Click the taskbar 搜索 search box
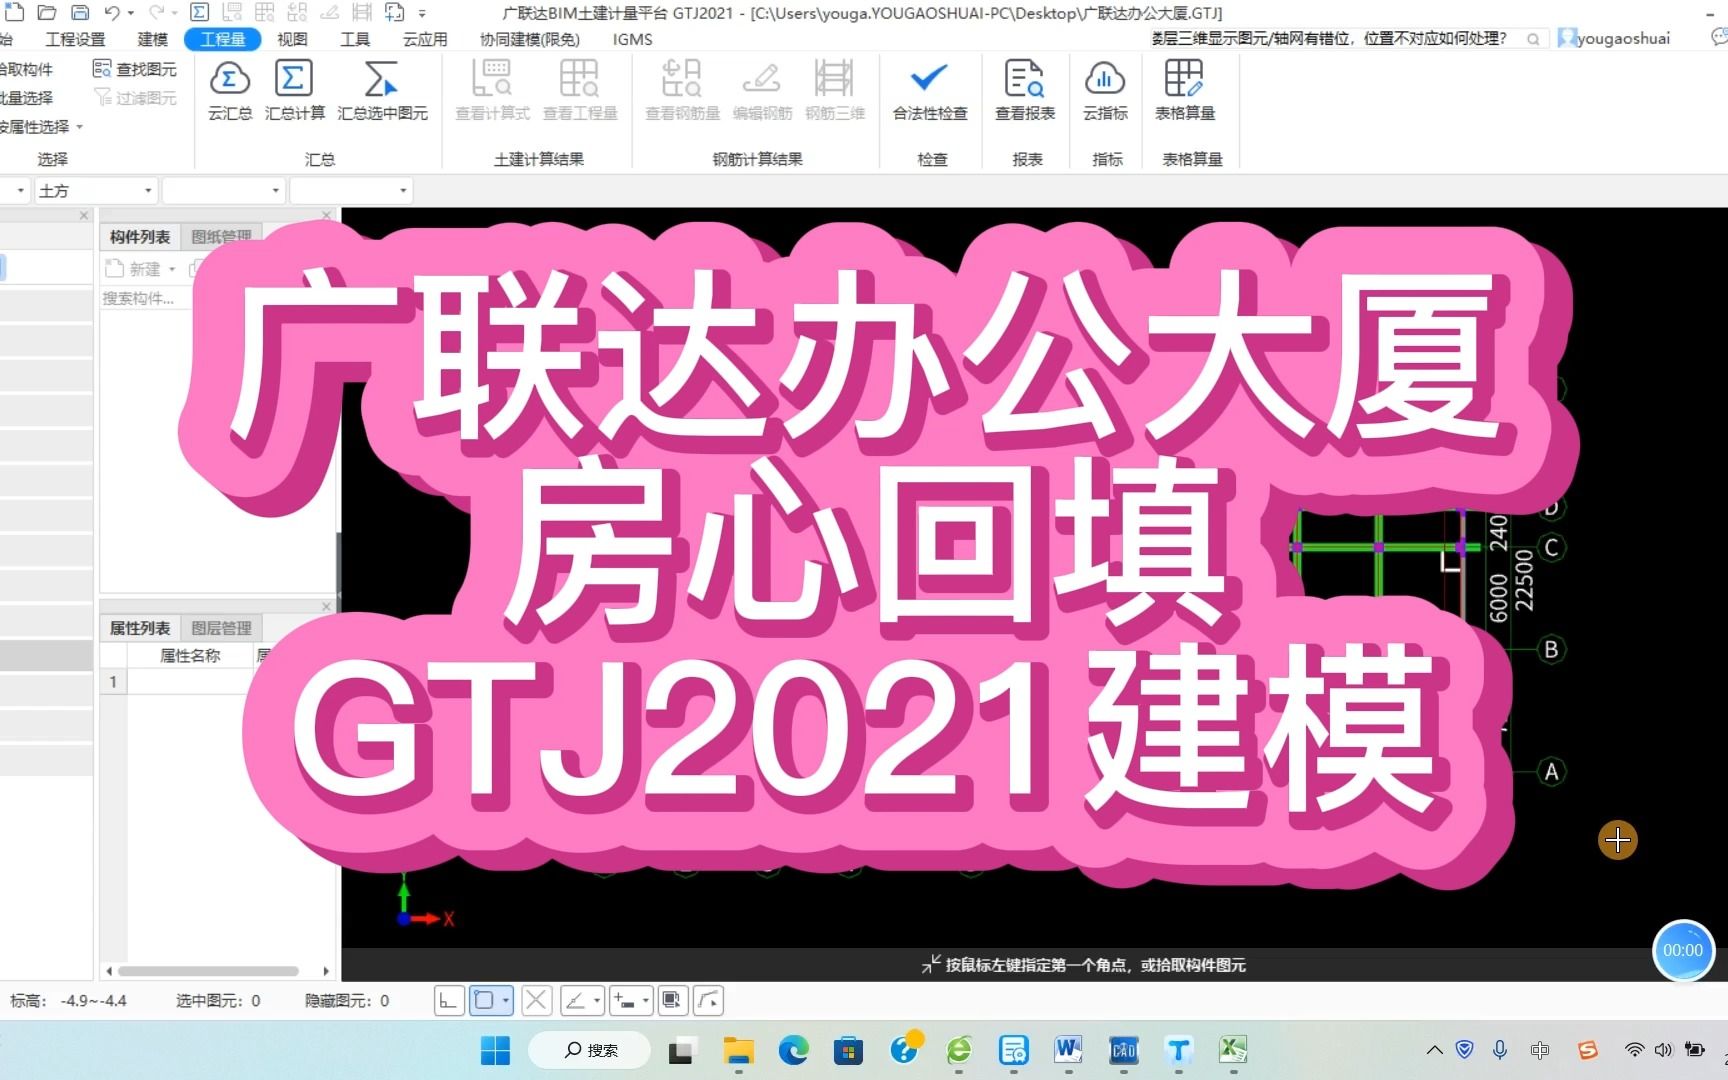1728x1080 pixels. 590,1050
